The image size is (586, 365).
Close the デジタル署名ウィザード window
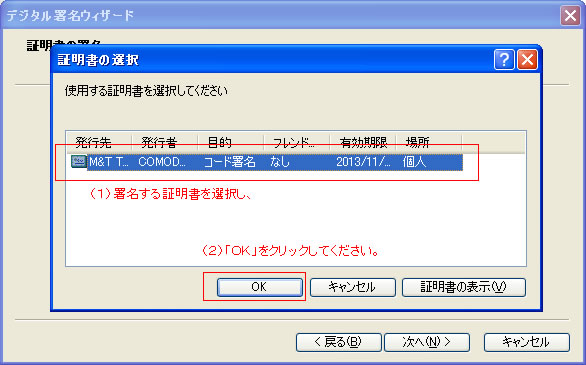click(570, 16)
